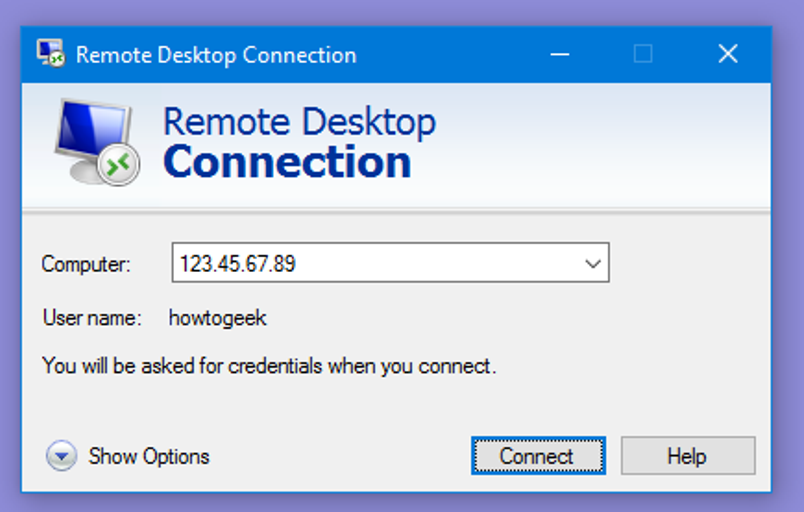Open the Computer address dropdown arrow
Image resolution: width=804 pixels, height=512 pixels.
tap(593, 264)
